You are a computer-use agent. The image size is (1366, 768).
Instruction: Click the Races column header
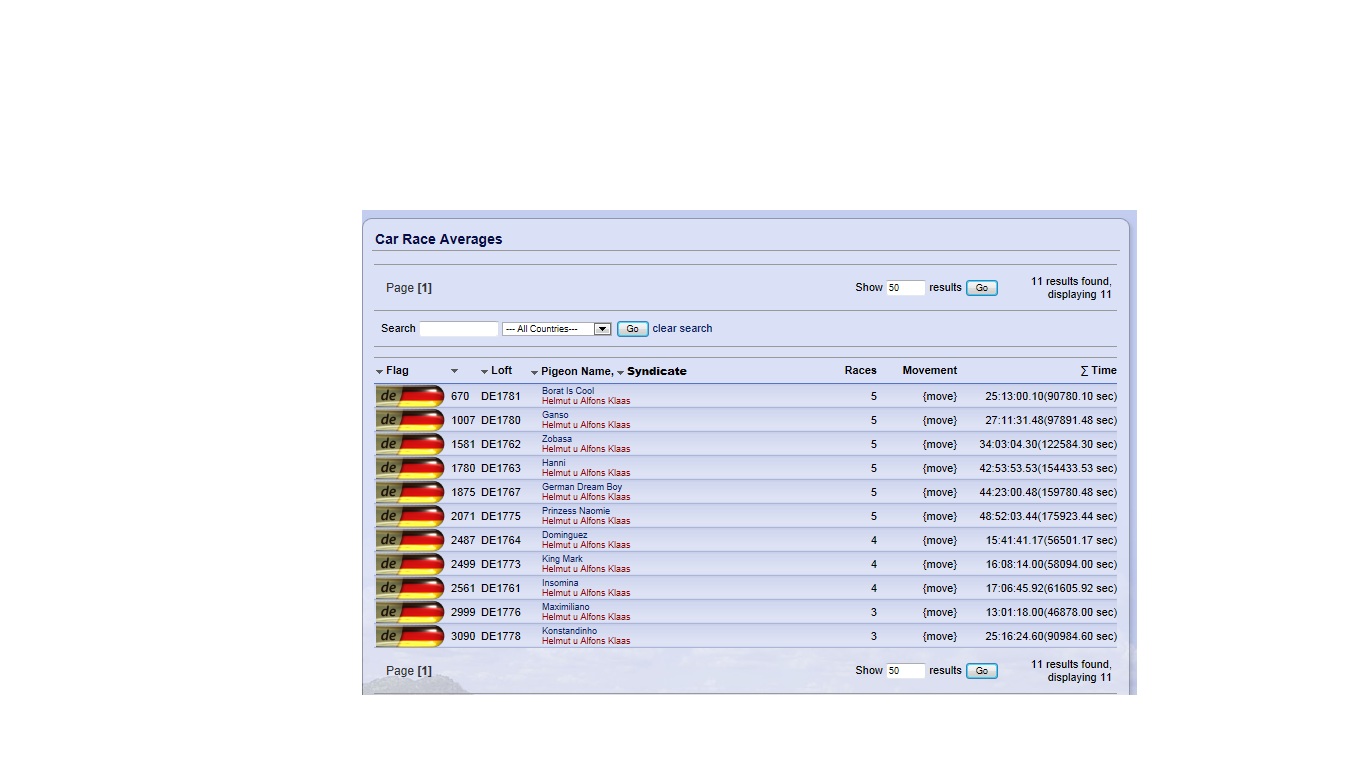point(860,370)
